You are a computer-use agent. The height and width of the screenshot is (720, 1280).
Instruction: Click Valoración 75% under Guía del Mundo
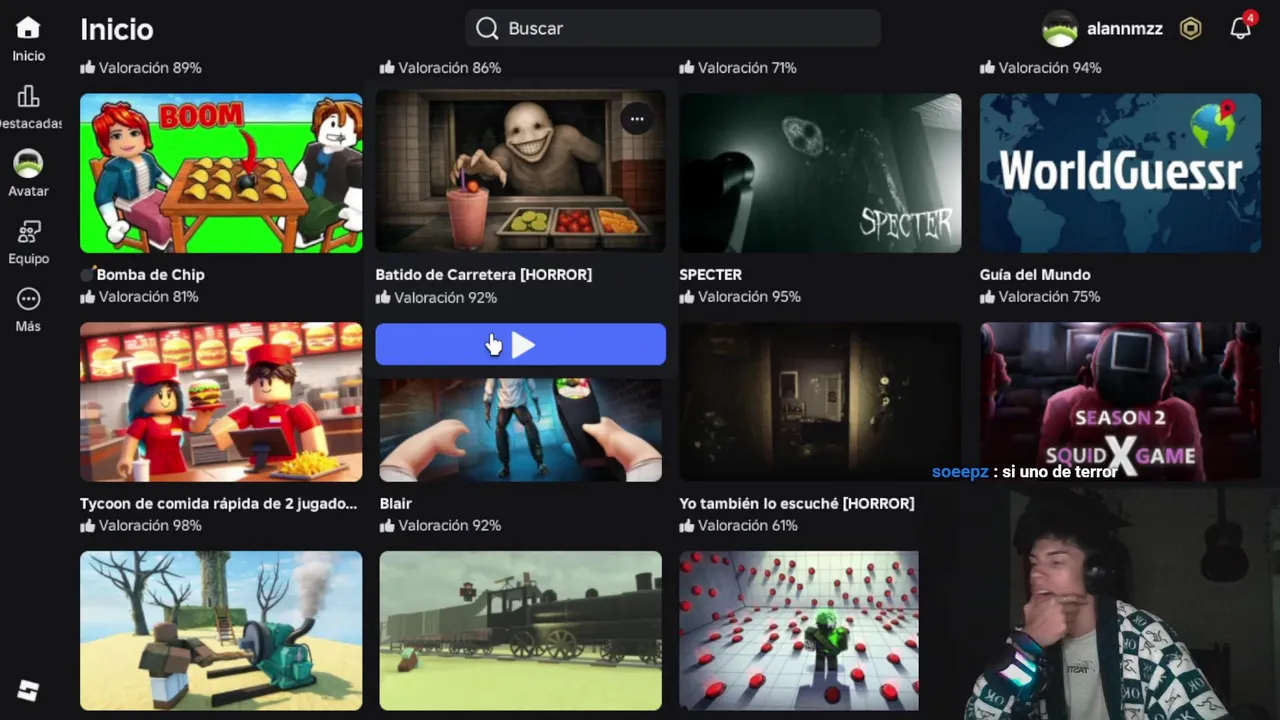tap(1040, 296)
